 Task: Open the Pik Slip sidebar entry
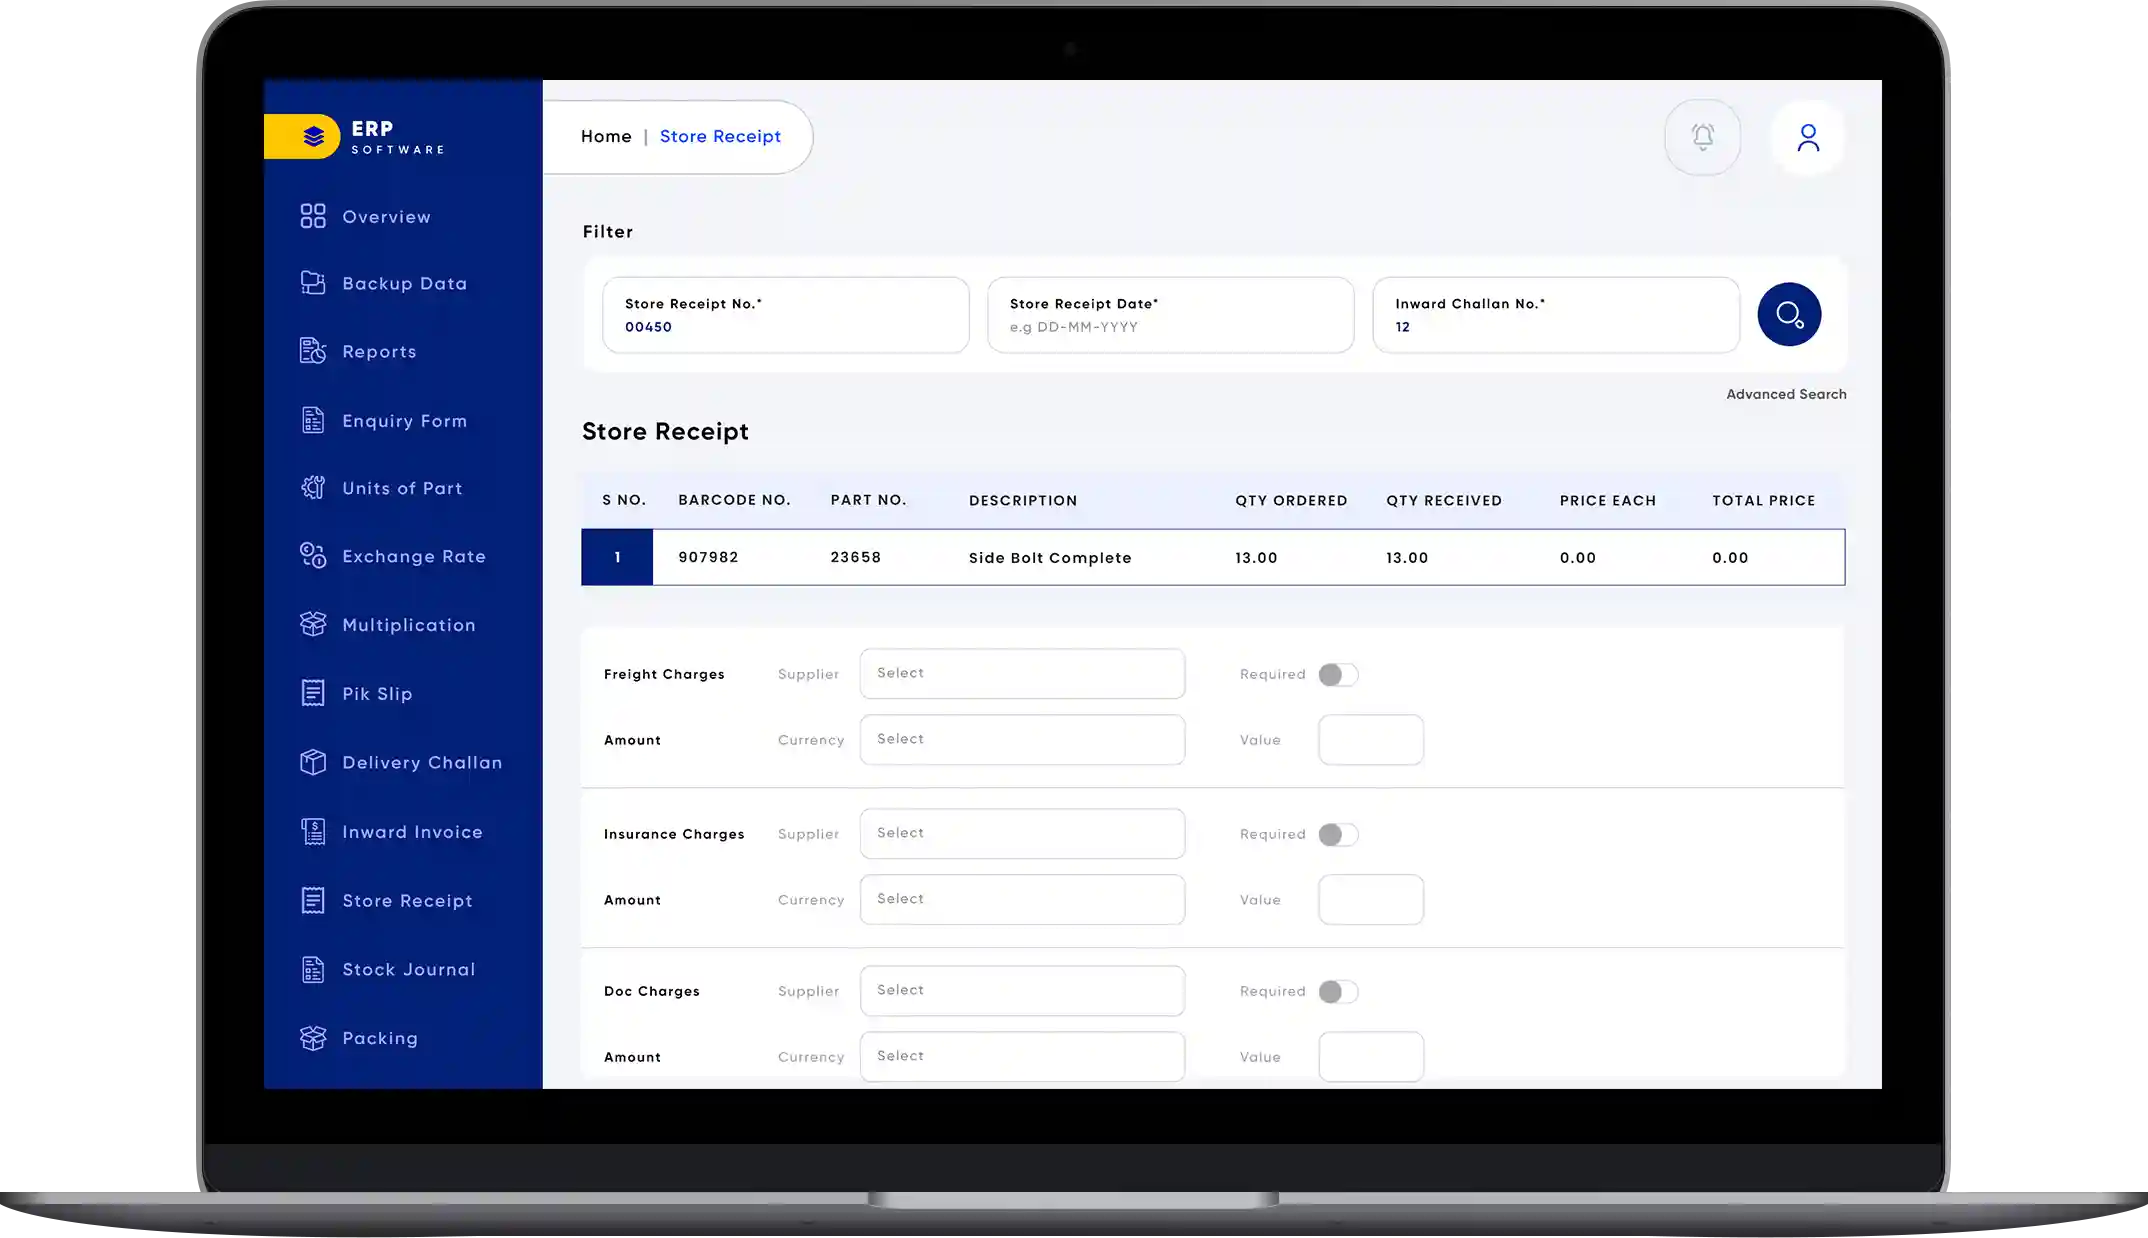click(377, 694)
